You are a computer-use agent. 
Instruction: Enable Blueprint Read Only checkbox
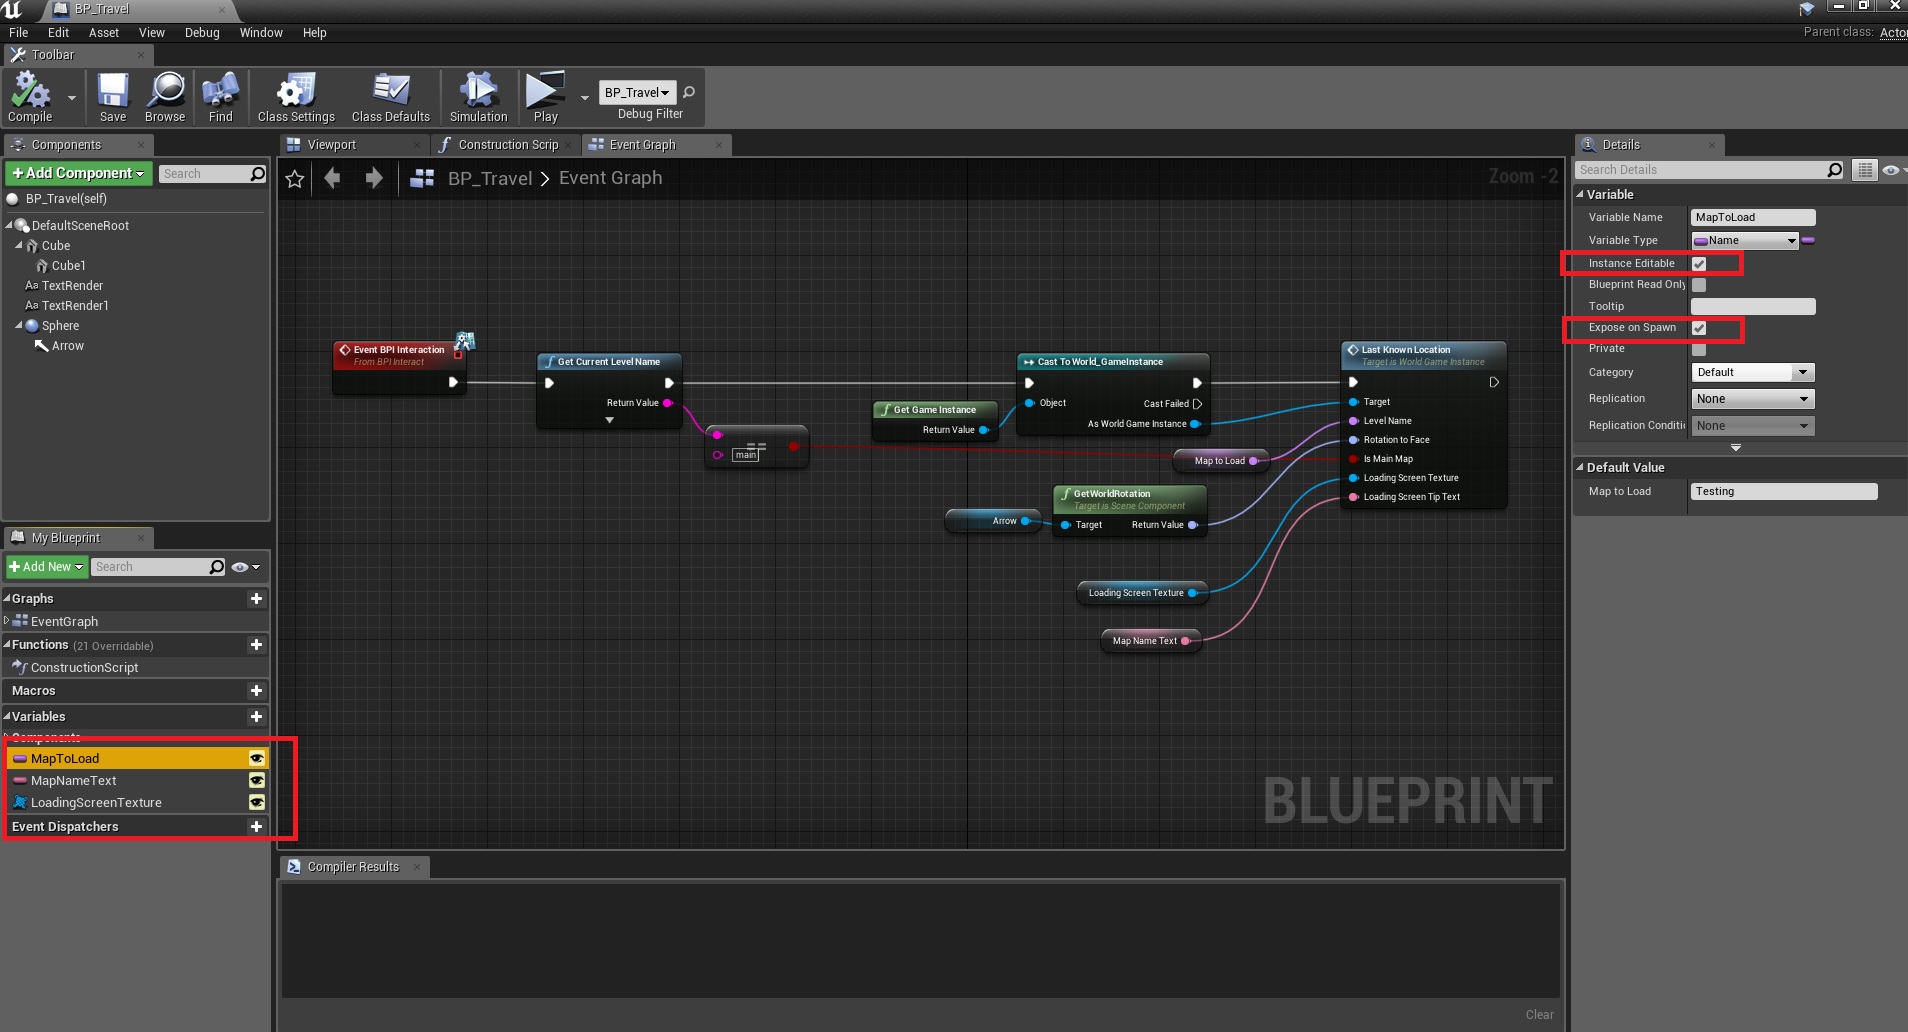pyautogui.click(x=1699, y=285)
